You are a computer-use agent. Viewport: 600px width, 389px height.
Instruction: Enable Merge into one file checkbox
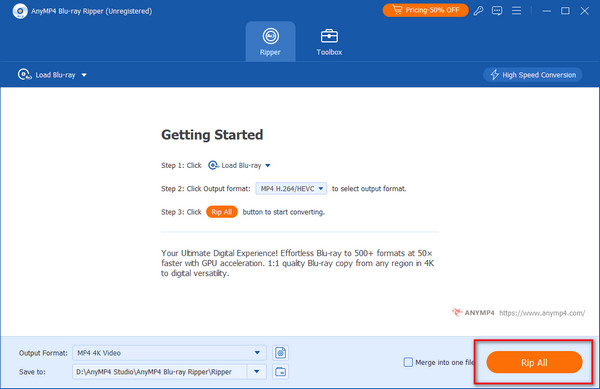pyautogui.click(x=408, y=362)
